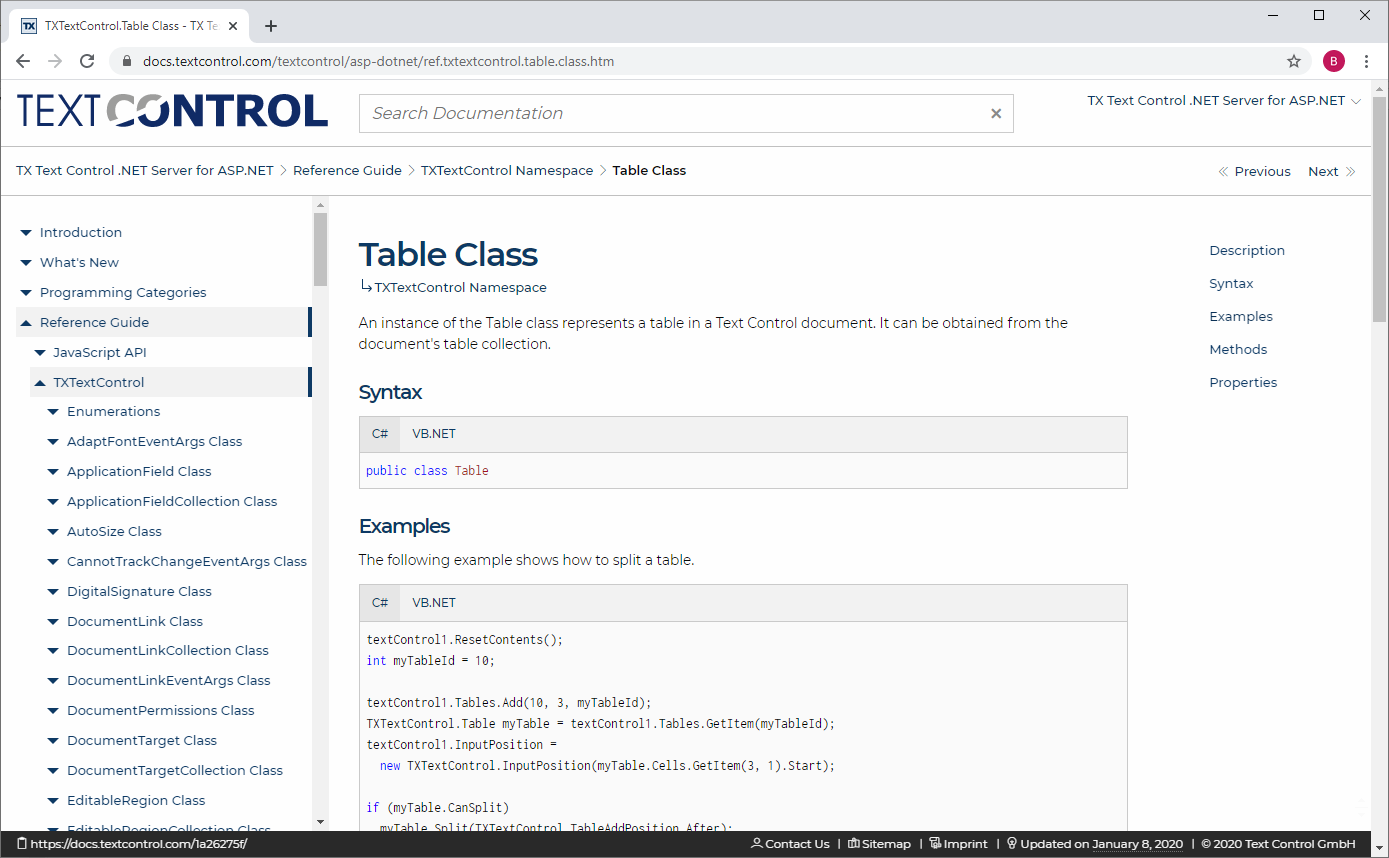Viewport: 1389px width, 858px height.
Task: Click the page vertical scrollbar thumb
Action: [x=1380, y=209]
